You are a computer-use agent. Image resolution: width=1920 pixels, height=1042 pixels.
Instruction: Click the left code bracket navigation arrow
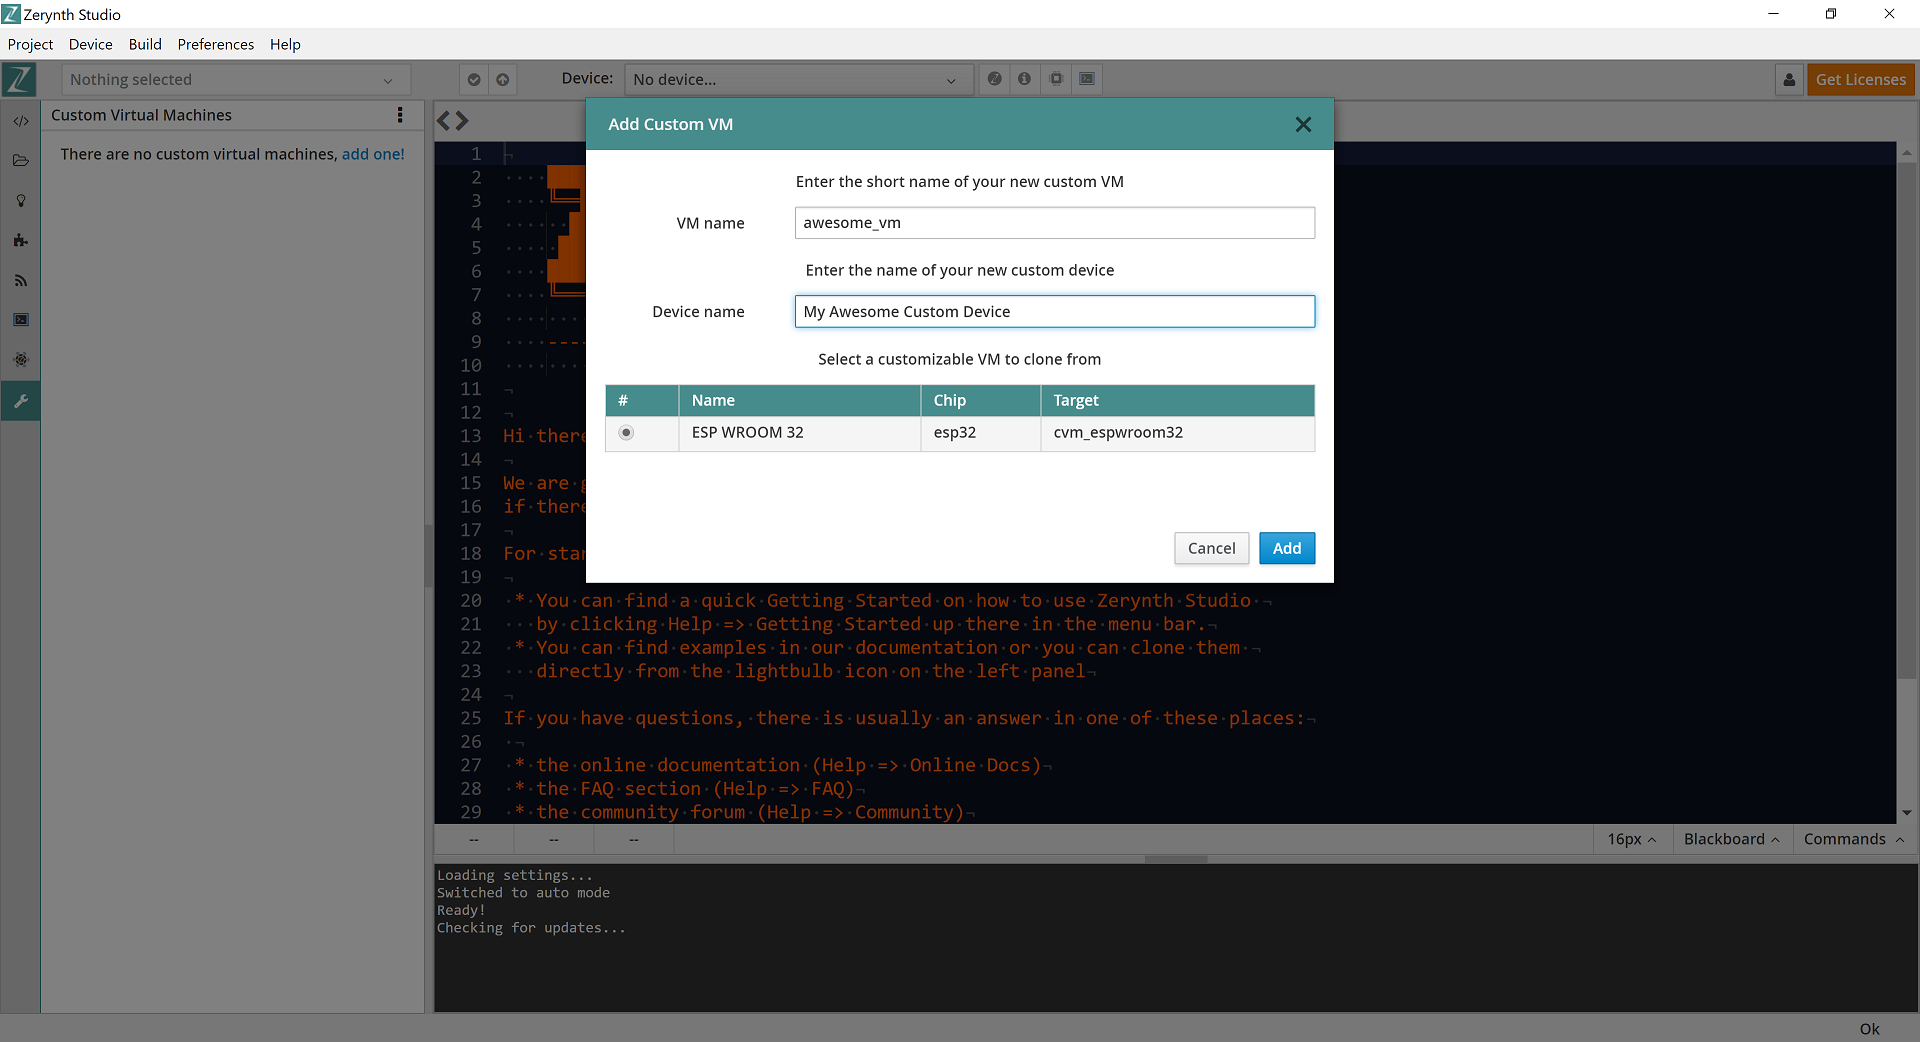click(x=443, y=121)
